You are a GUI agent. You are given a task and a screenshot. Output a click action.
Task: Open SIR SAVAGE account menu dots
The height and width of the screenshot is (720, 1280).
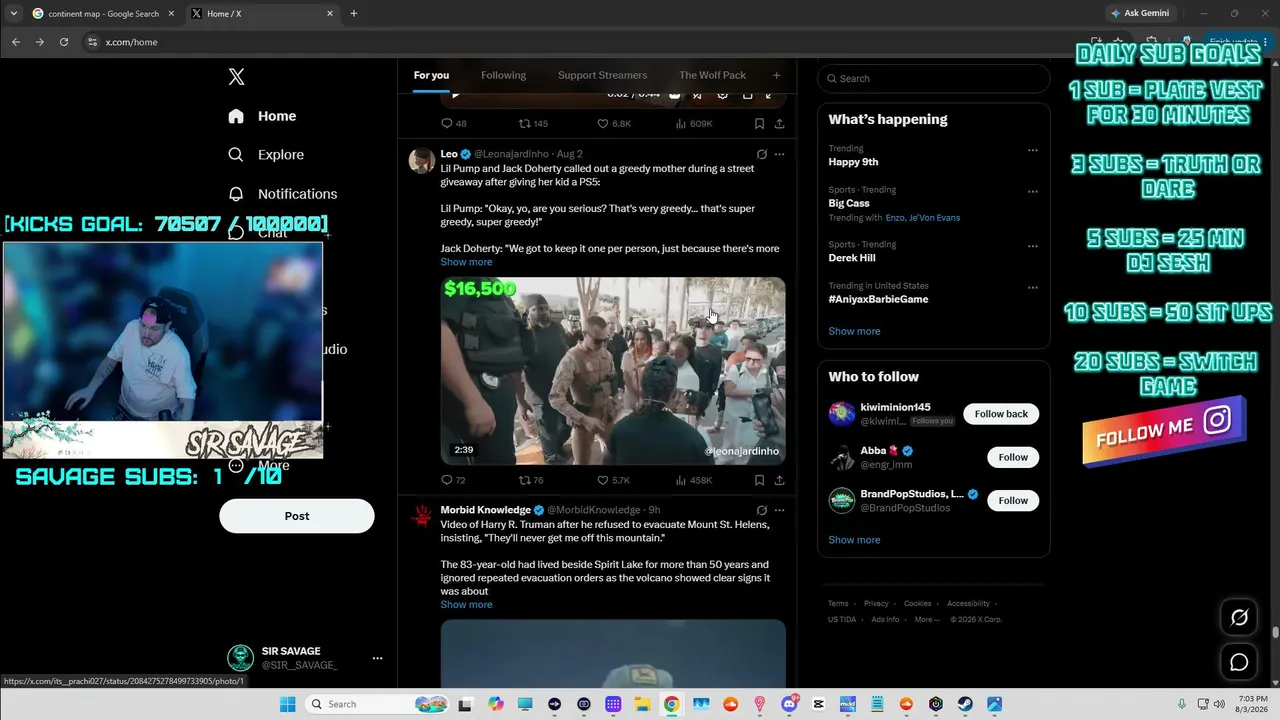pyautogui.click(x=377, y=658)
